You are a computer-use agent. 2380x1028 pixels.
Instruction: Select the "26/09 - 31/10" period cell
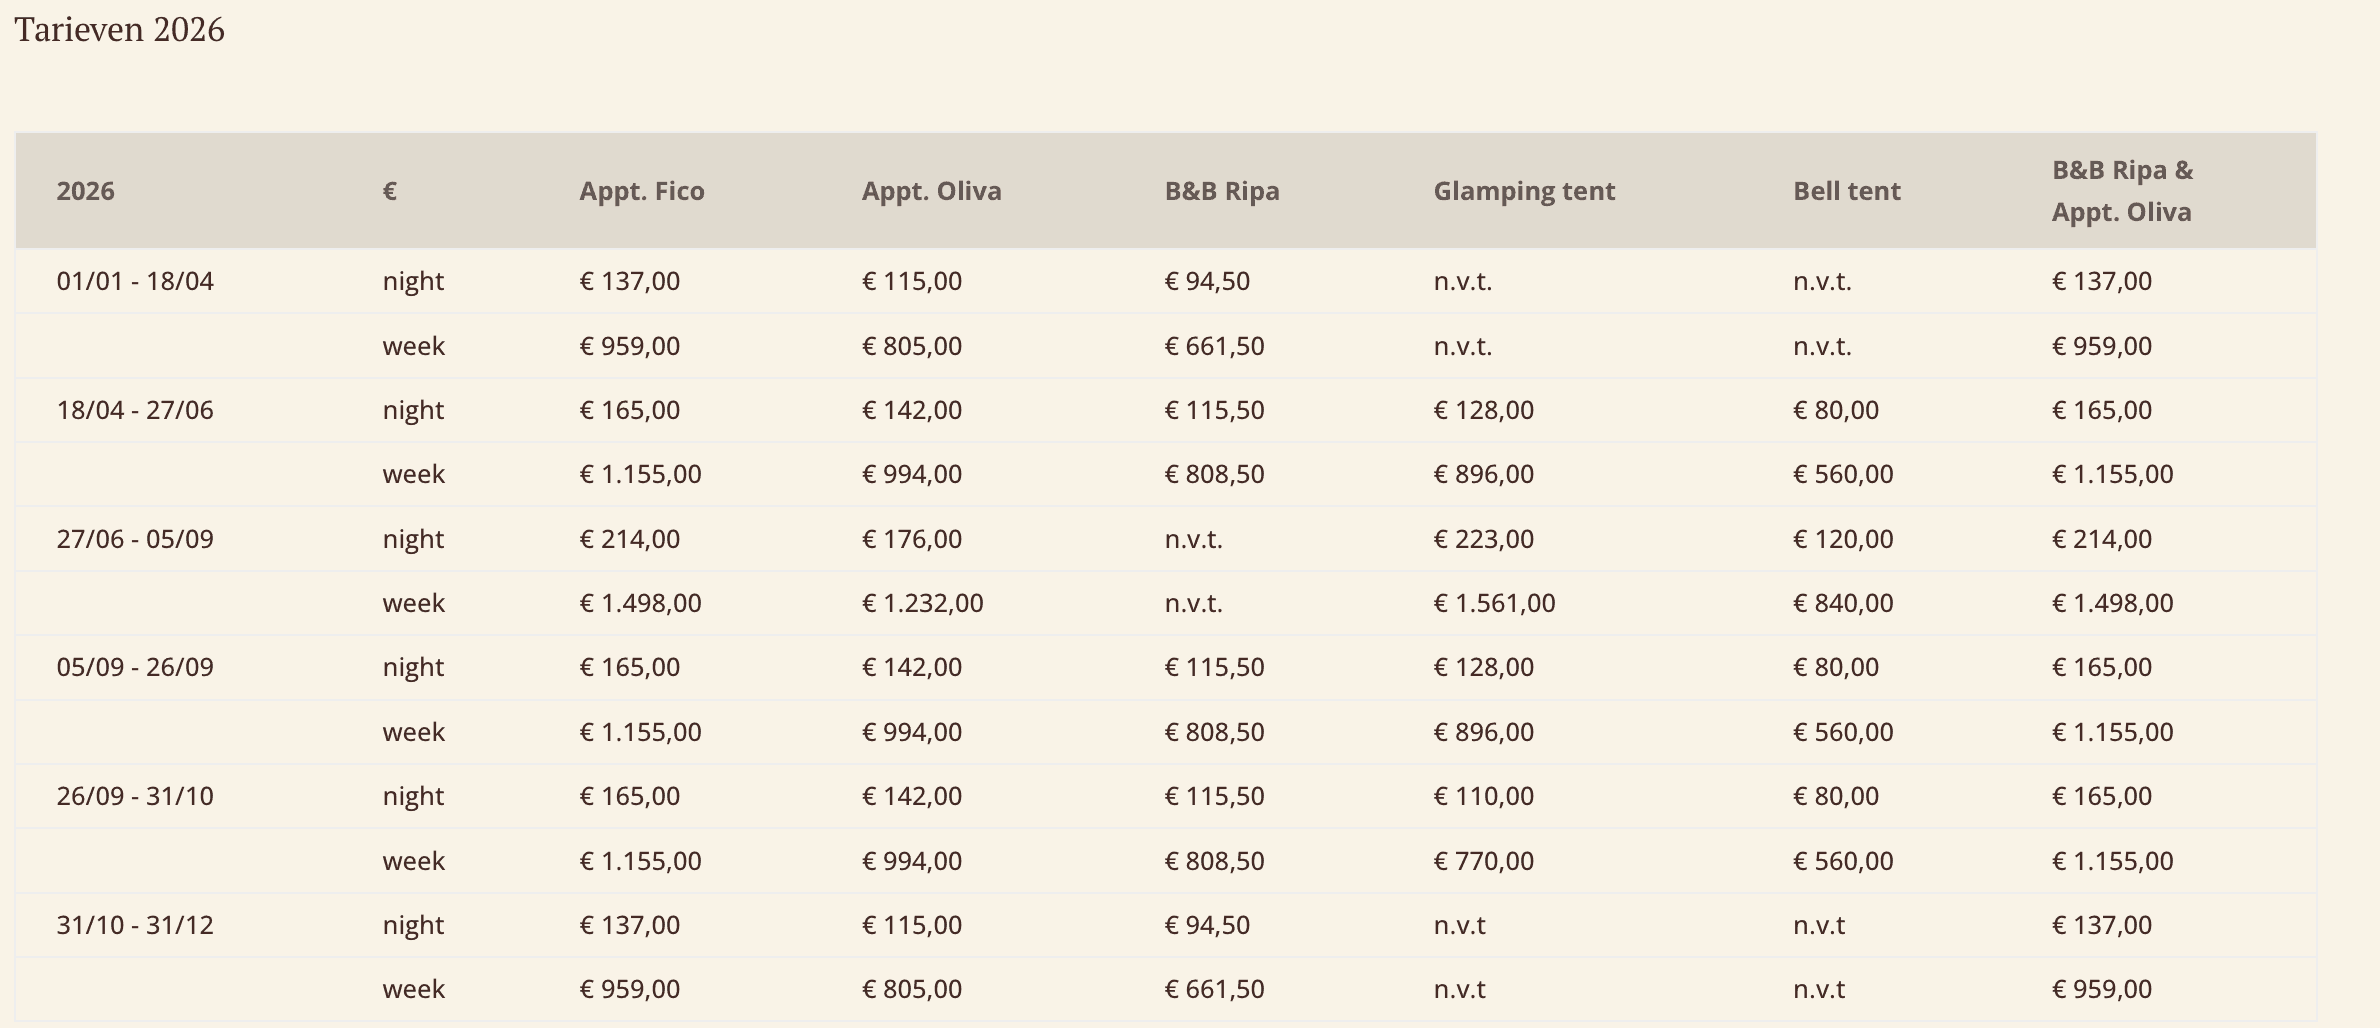click(x=135, y=796)
